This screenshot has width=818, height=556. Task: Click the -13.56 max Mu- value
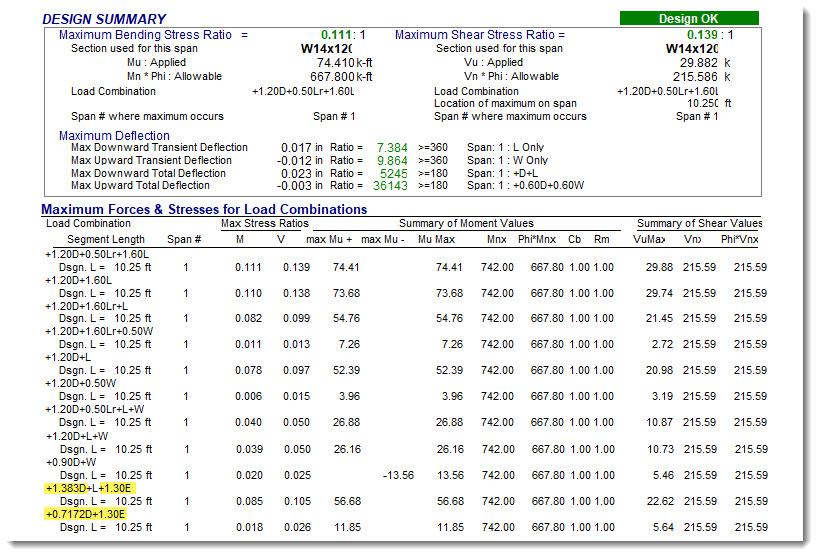pyautogui.click(x=397, y=475)
